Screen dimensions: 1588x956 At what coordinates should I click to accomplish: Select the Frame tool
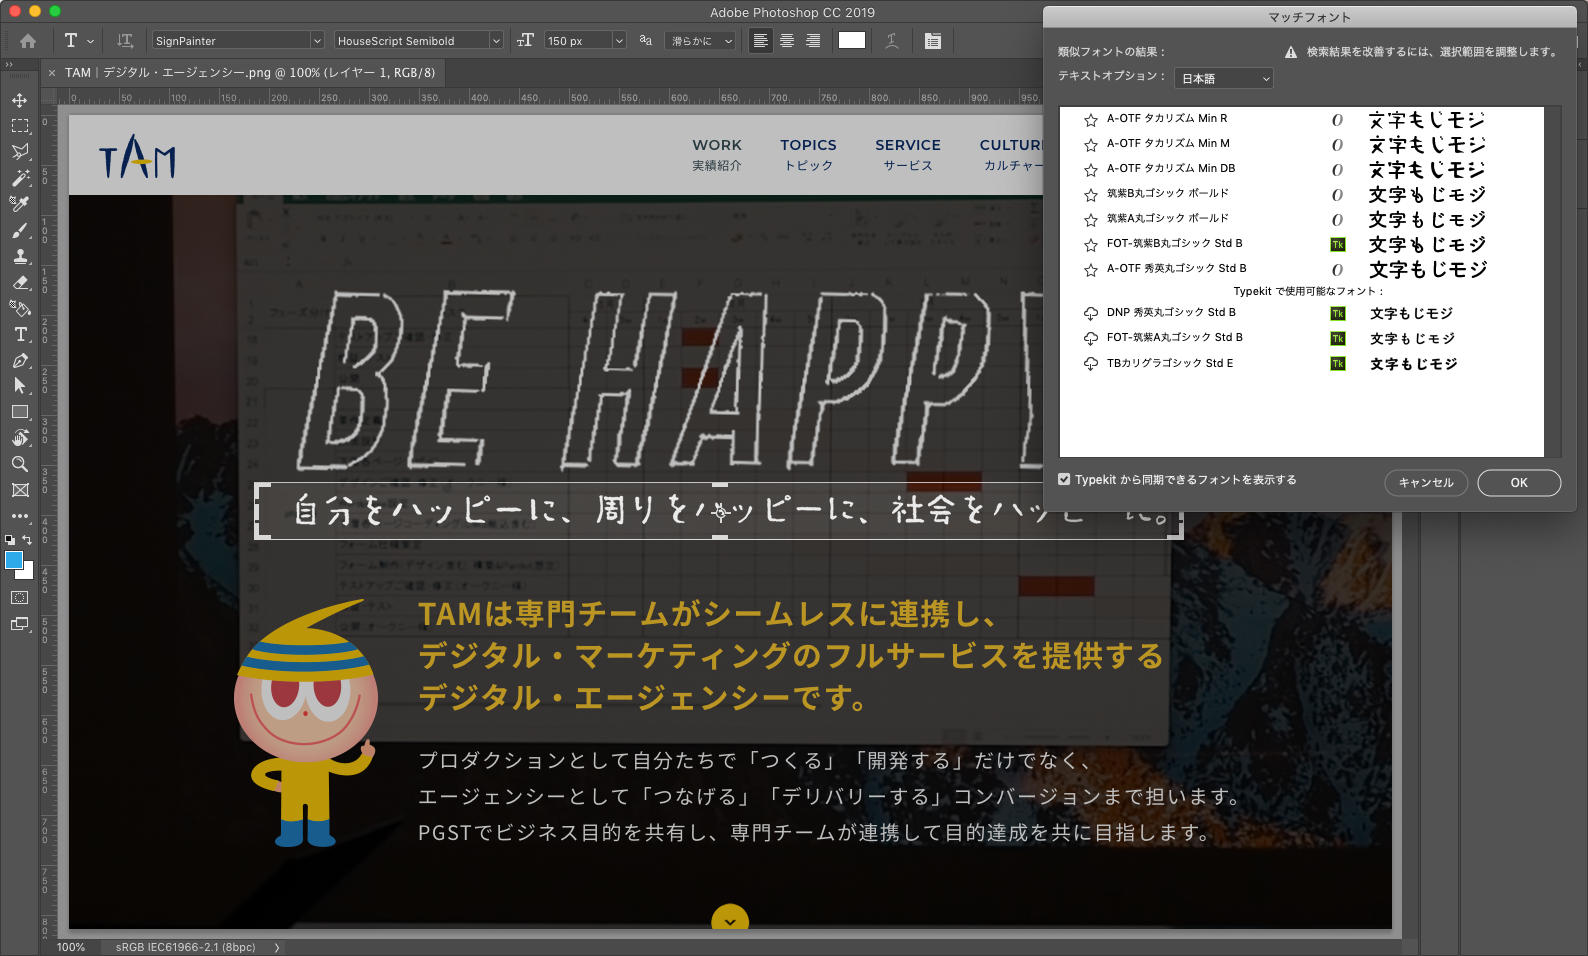coord(20,490)
